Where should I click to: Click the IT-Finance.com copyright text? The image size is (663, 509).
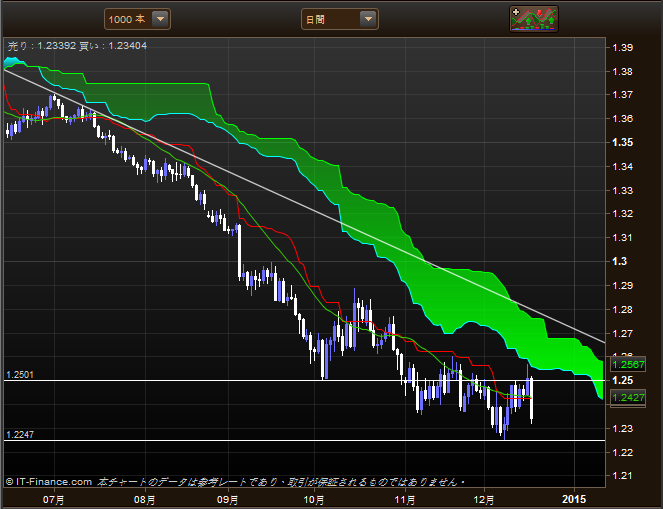(x=49, y=482)
